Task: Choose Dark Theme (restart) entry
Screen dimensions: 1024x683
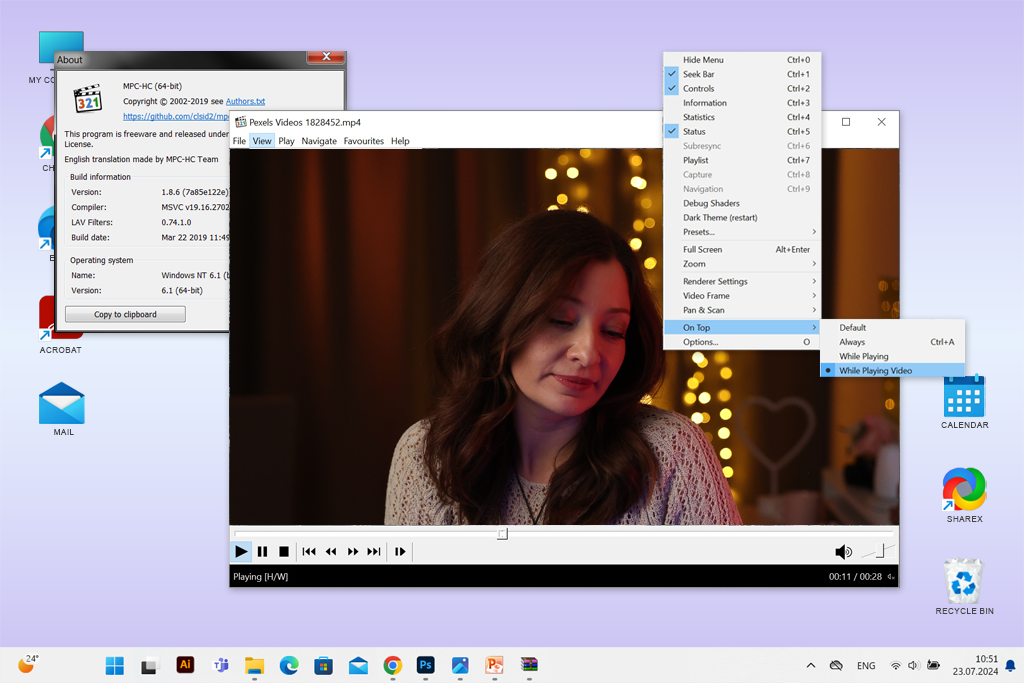Action: pos(742,217)
